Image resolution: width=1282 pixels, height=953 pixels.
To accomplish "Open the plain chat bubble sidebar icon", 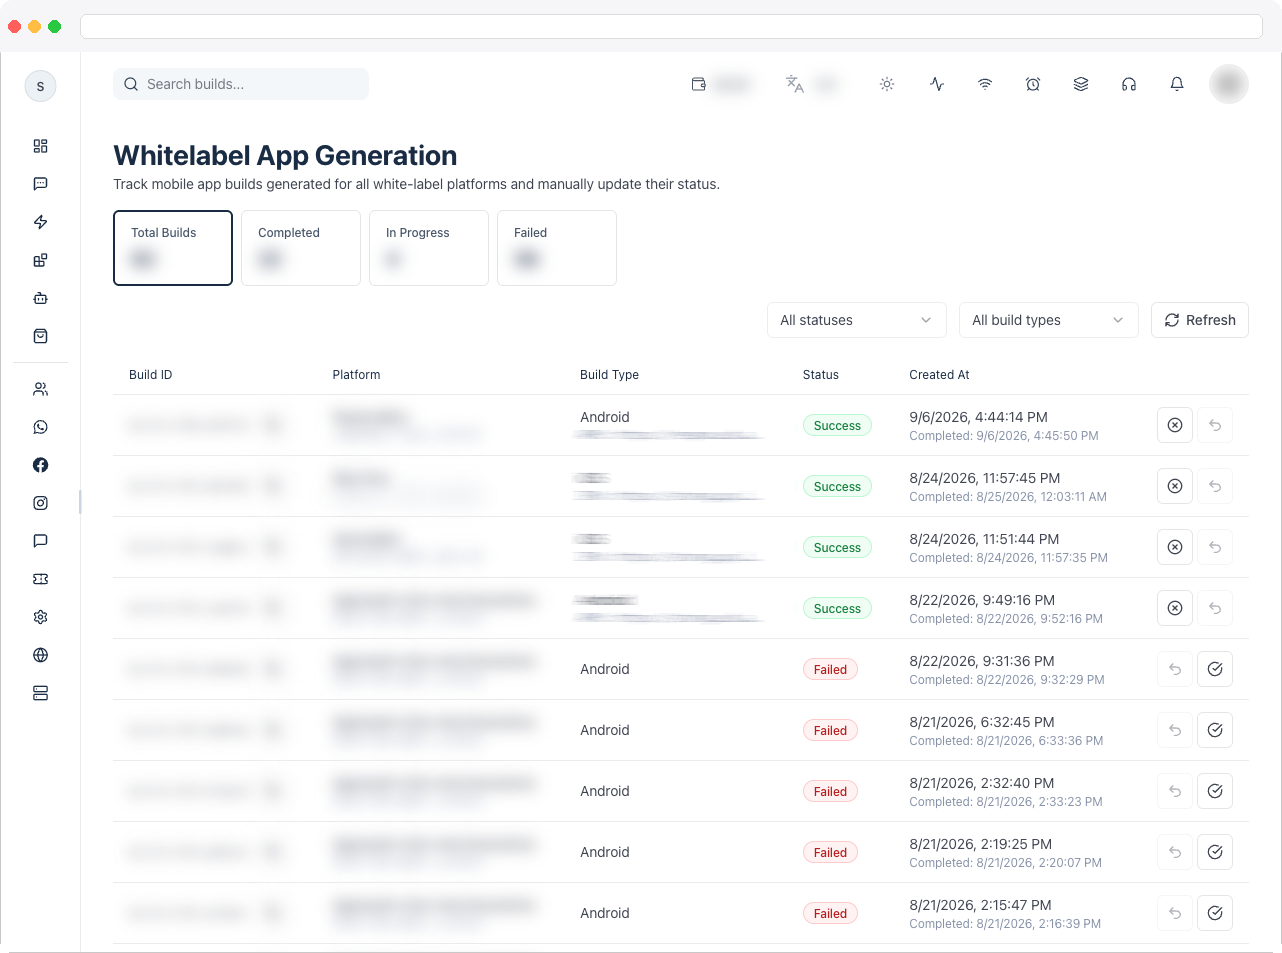I will (x=40, y=541).
